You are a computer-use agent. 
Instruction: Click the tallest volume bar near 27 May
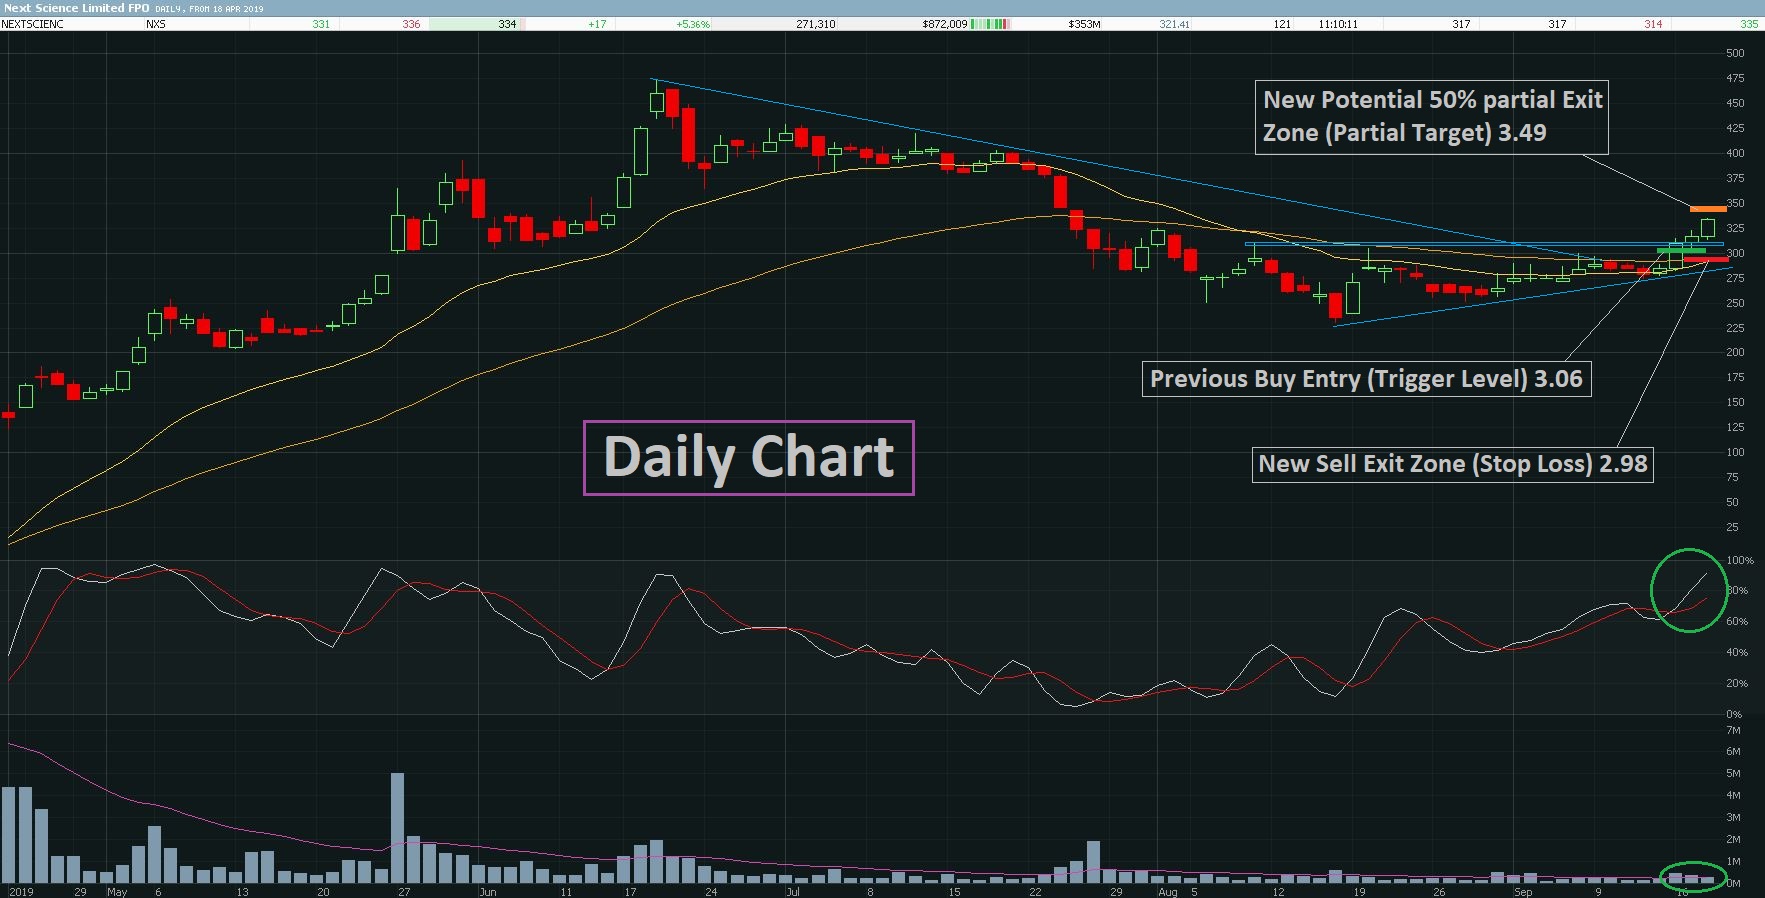point(397,827)
